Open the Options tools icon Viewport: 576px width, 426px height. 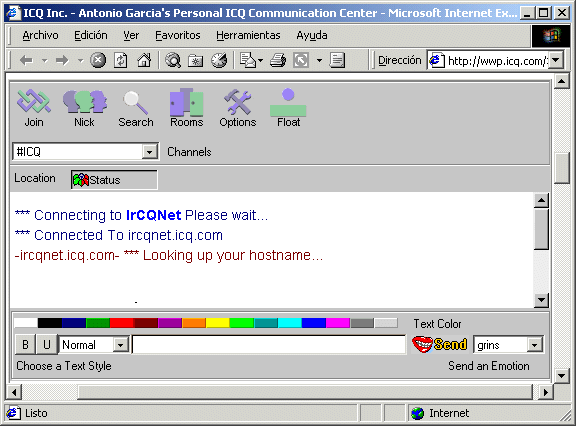[238, 102]
